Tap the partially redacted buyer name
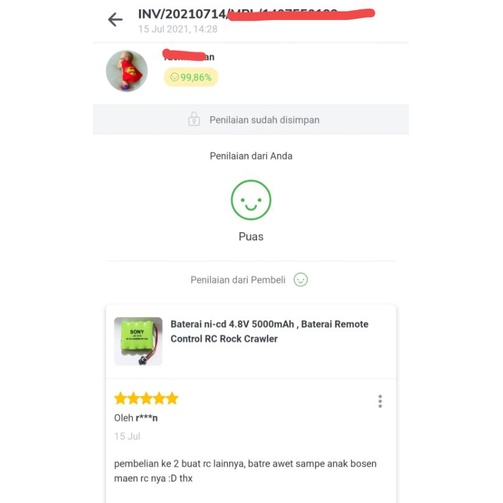The height and width of the screenshot is (503, 503). (x=189, y=56)
